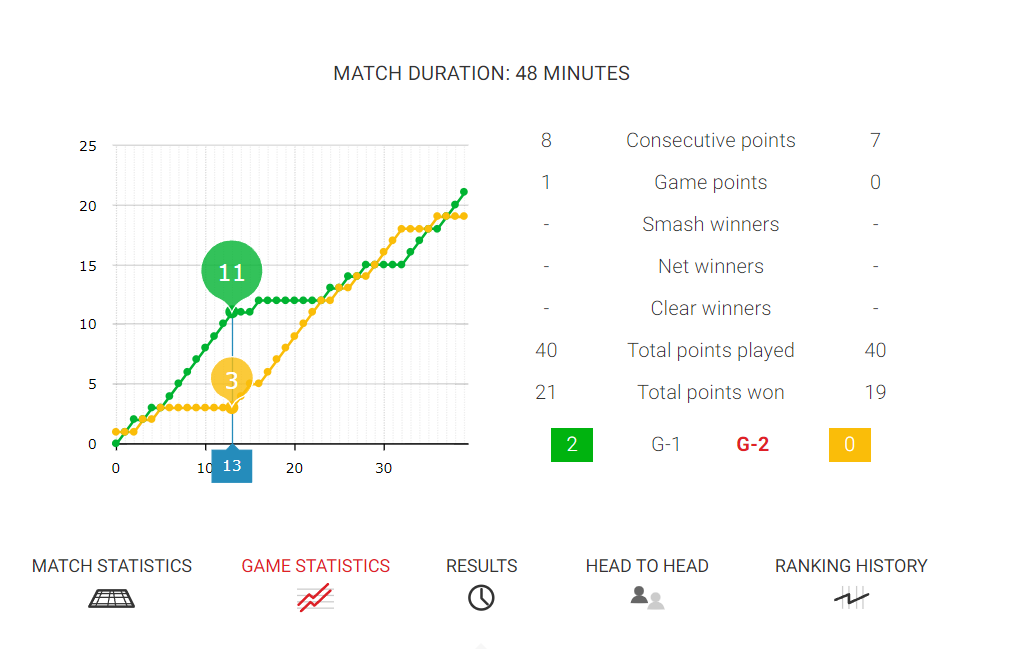The width and height of the screenshot is (1023, 649).
Task: Select the GAME STATISTICS tab label
Action: pos(316,566)
